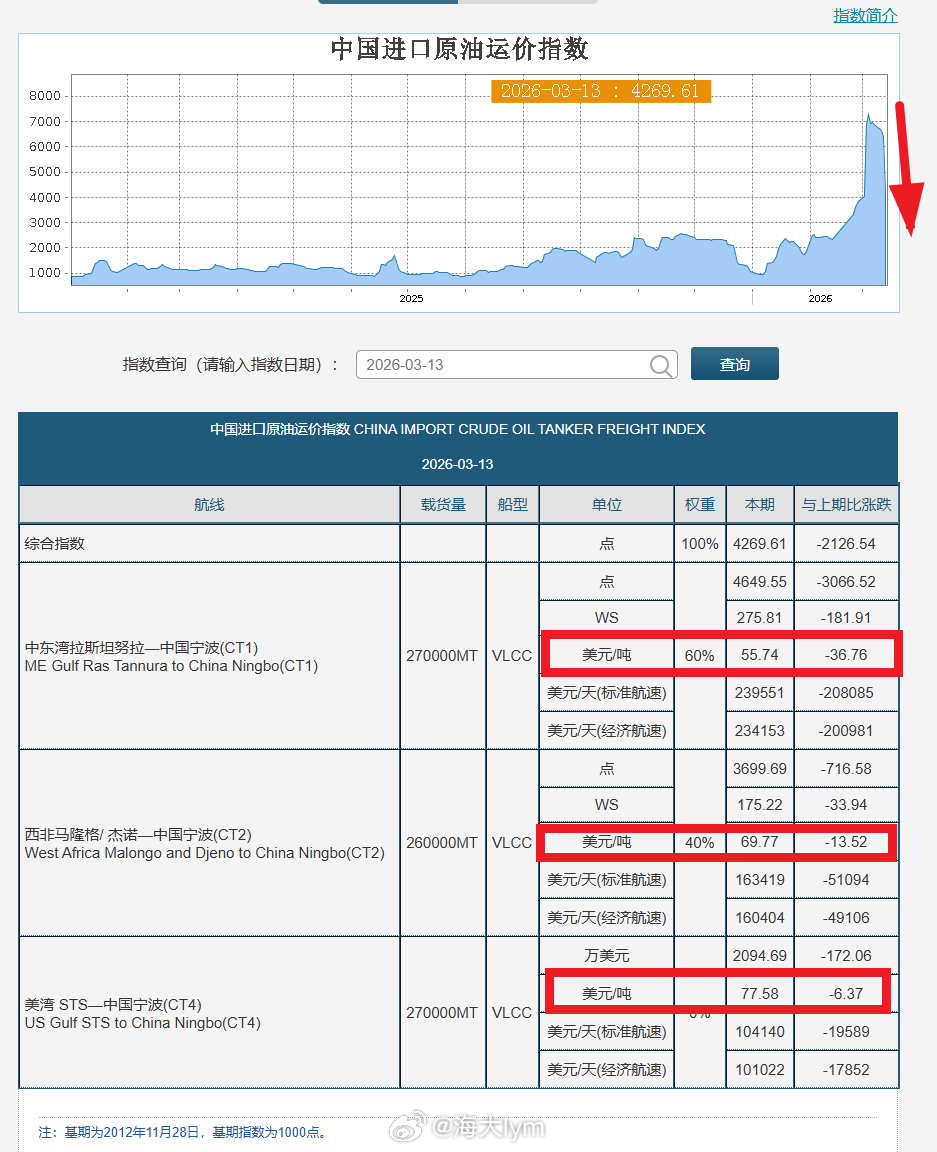Click CT2 change value -13.52
The image size is (937, 1152).
[x=846, y=842]
